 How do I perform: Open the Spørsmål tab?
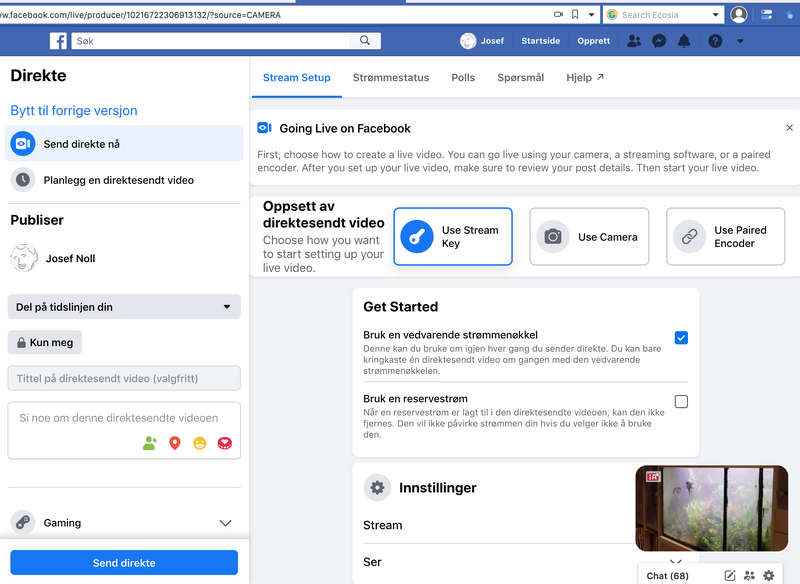coord(520,78)
